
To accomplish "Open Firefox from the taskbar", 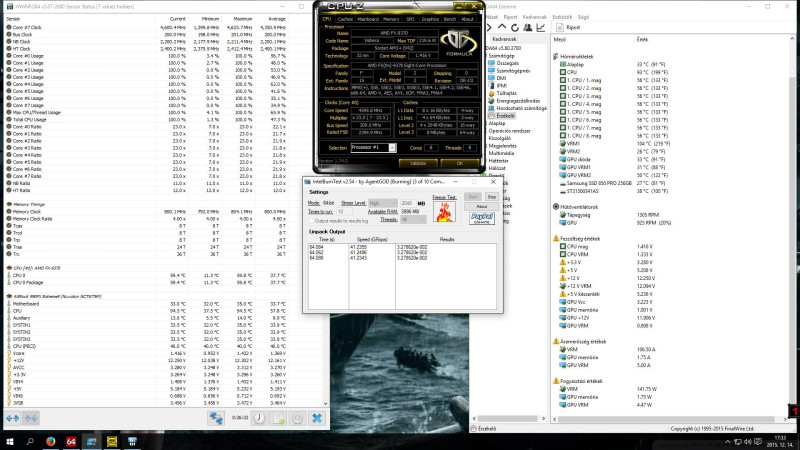I will (51, 441).
